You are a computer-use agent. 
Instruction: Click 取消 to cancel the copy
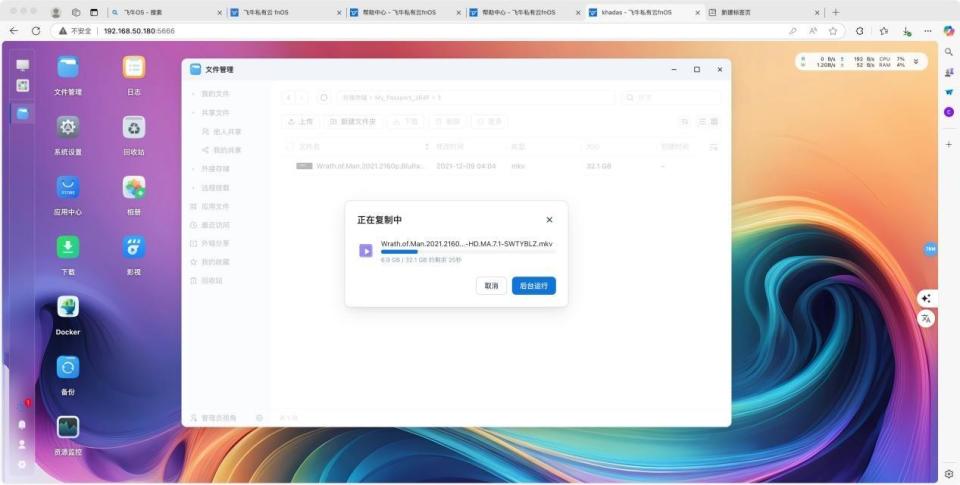[x=491, y=286]
